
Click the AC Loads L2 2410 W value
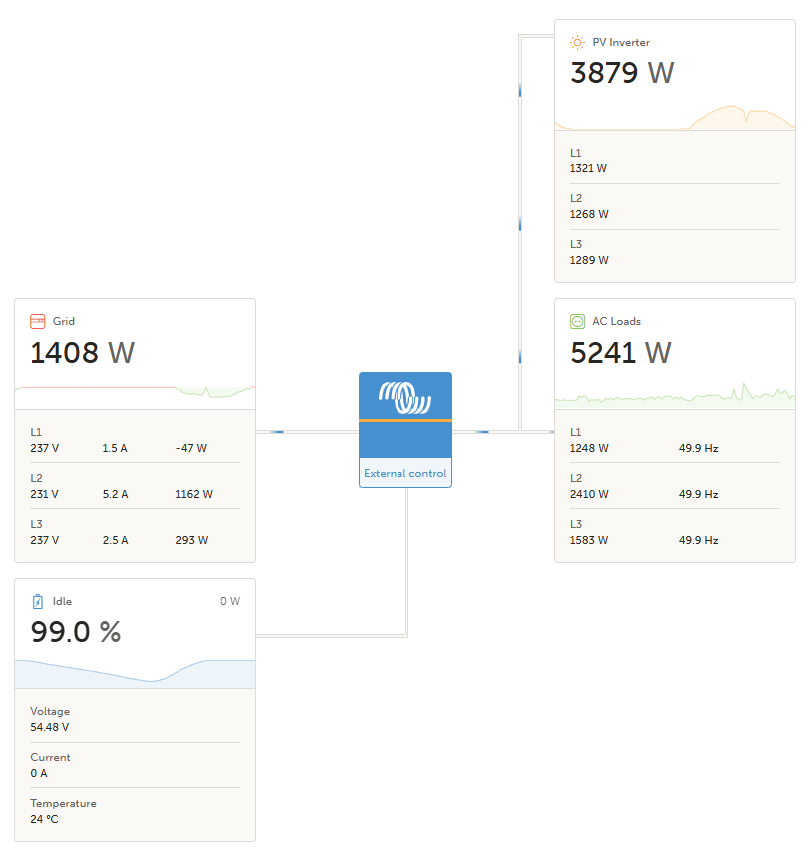pos(589,494)
